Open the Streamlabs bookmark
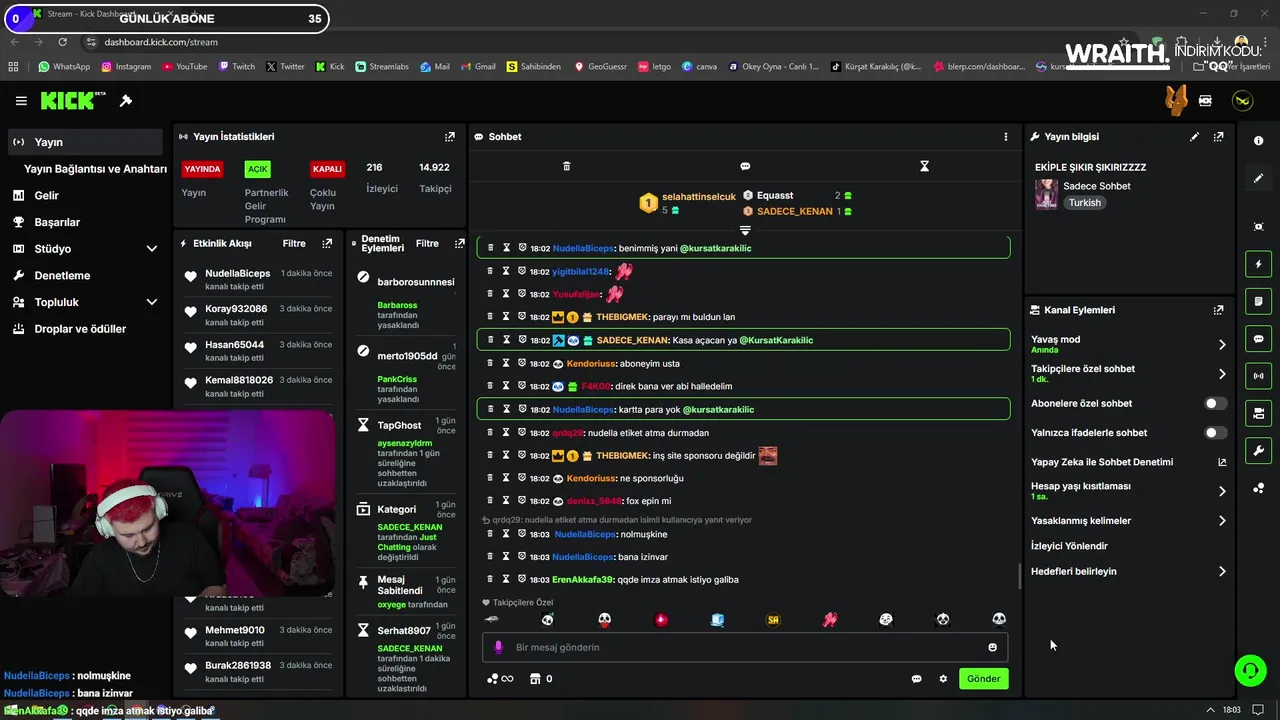 [381, 67]
